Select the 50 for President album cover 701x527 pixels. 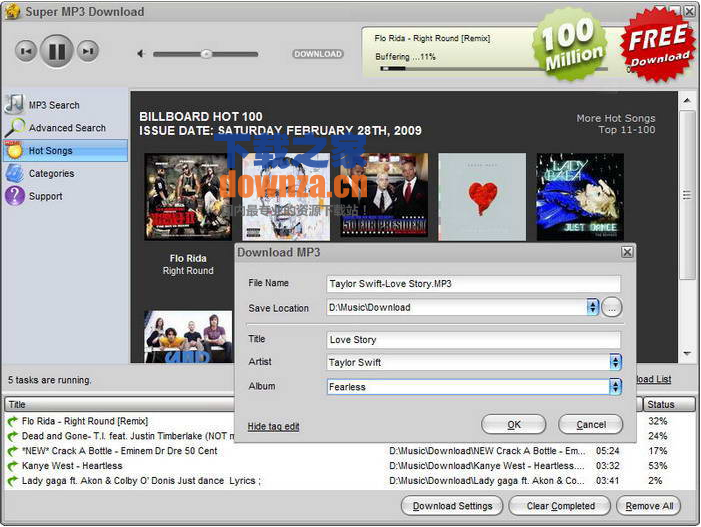384,195
